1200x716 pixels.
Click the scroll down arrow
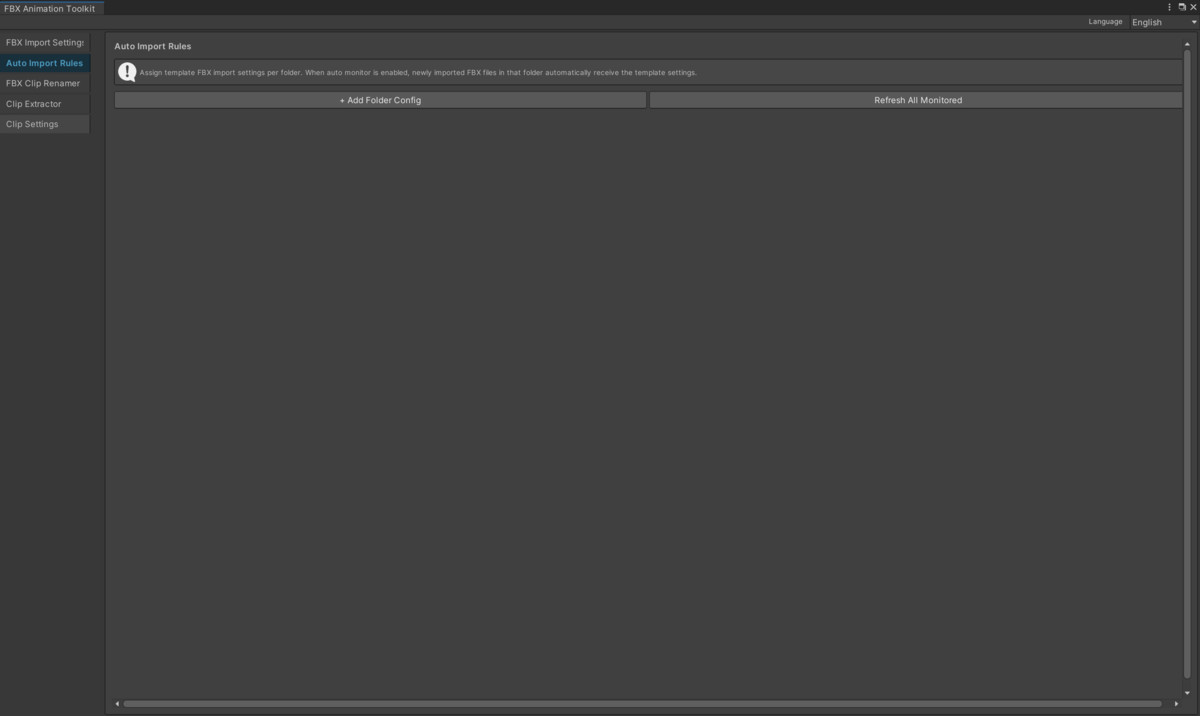[x=1188, y=692]
